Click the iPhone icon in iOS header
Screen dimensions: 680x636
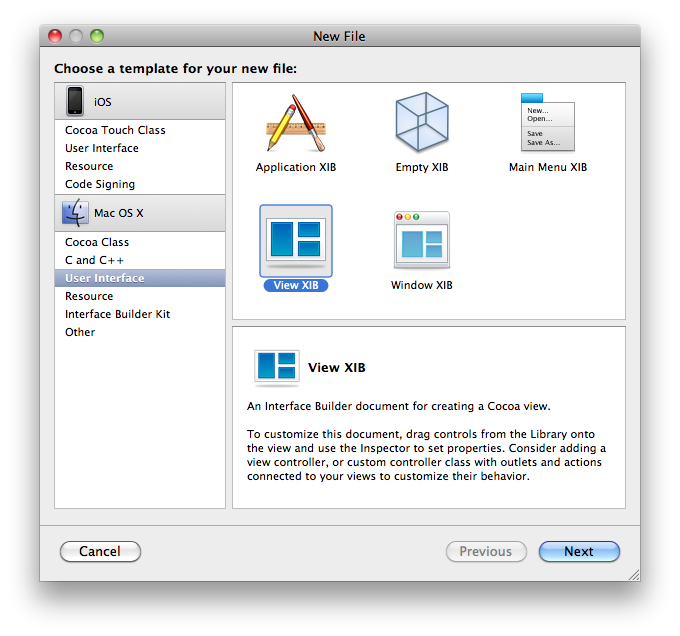pyautogui.click(x=75, y=102)
